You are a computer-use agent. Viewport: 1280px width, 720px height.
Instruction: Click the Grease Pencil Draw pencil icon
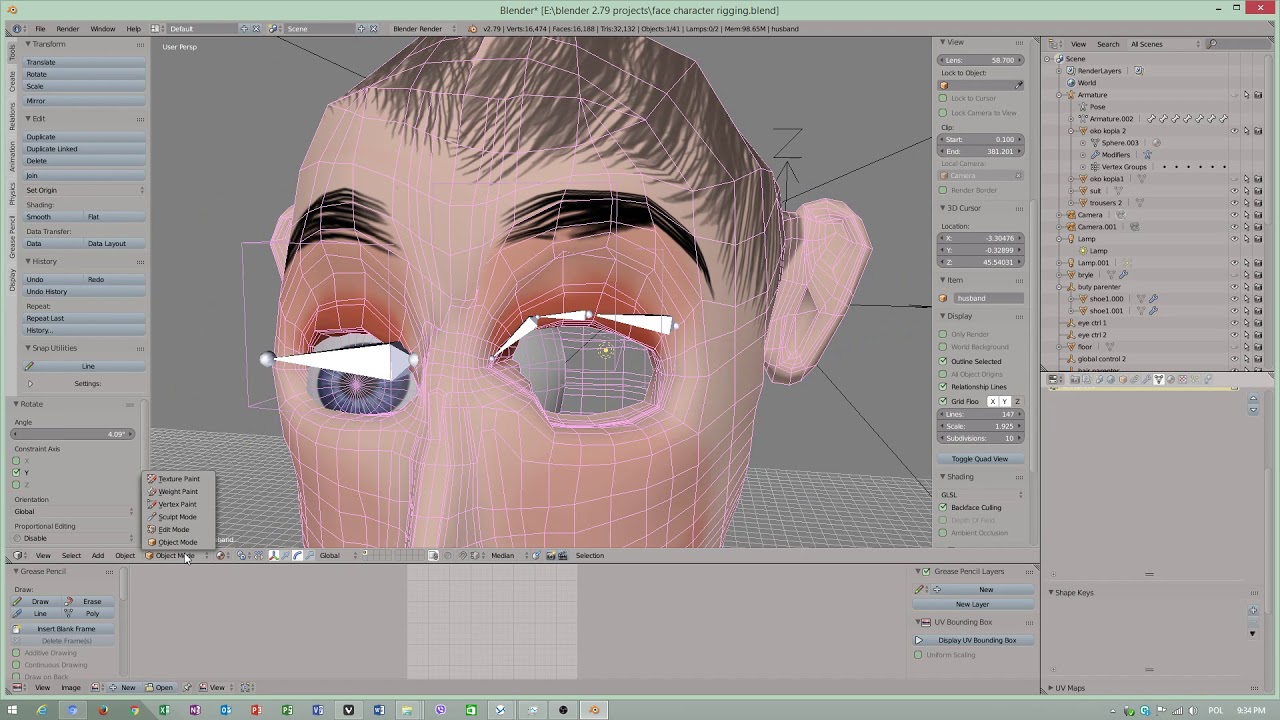tap(17, 602)
